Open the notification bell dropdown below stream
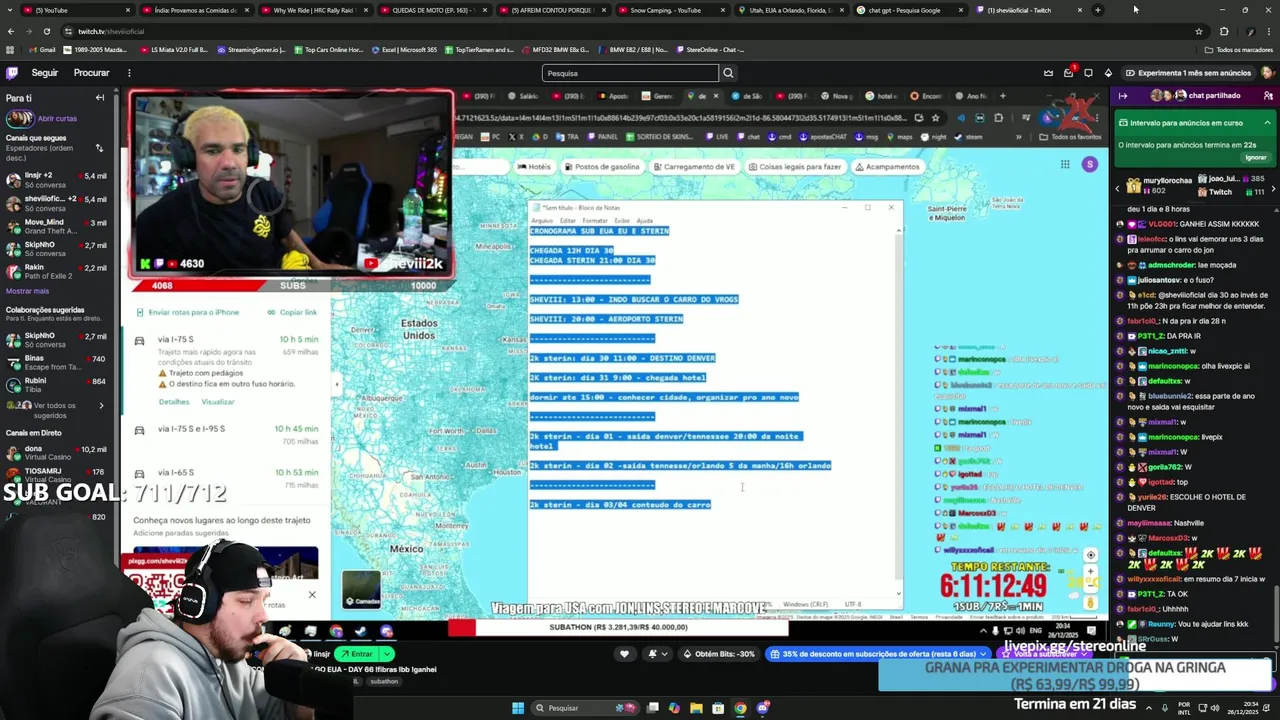Viewport: 1280px width, 720px height. coord(658,654)
